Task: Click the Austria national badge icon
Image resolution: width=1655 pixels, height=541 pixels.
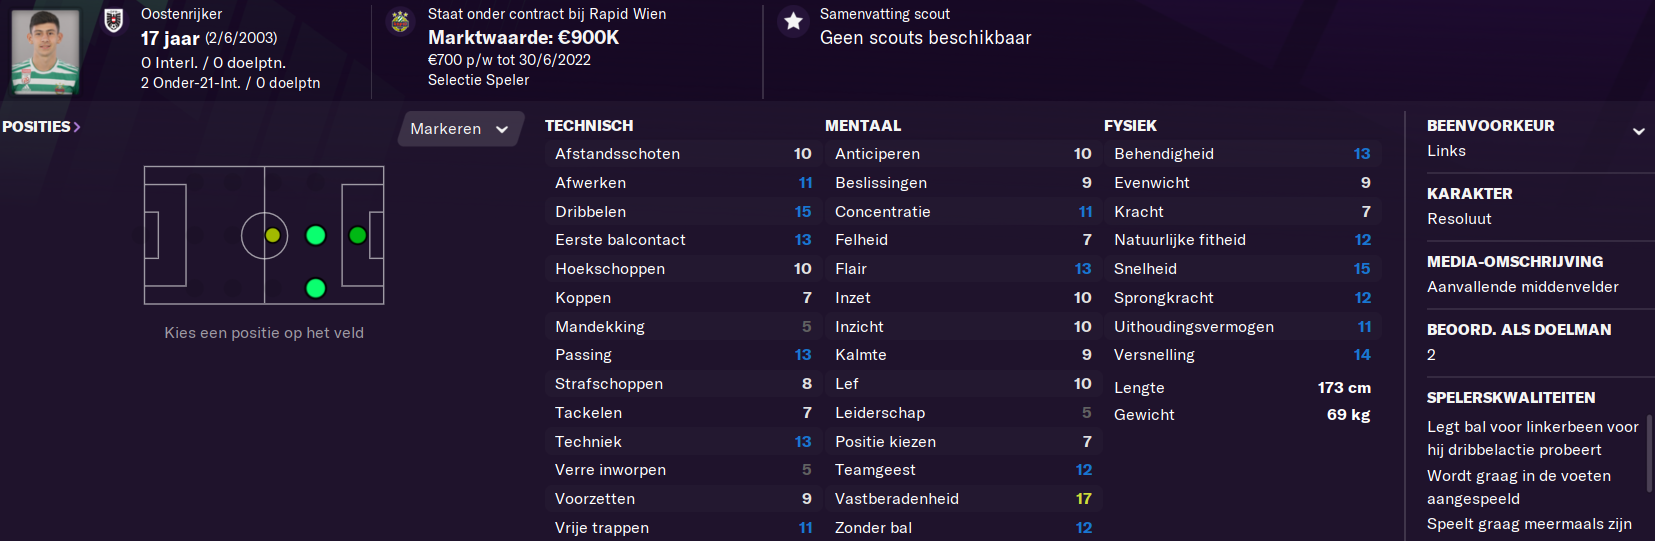Action: [x=114, y=20]
